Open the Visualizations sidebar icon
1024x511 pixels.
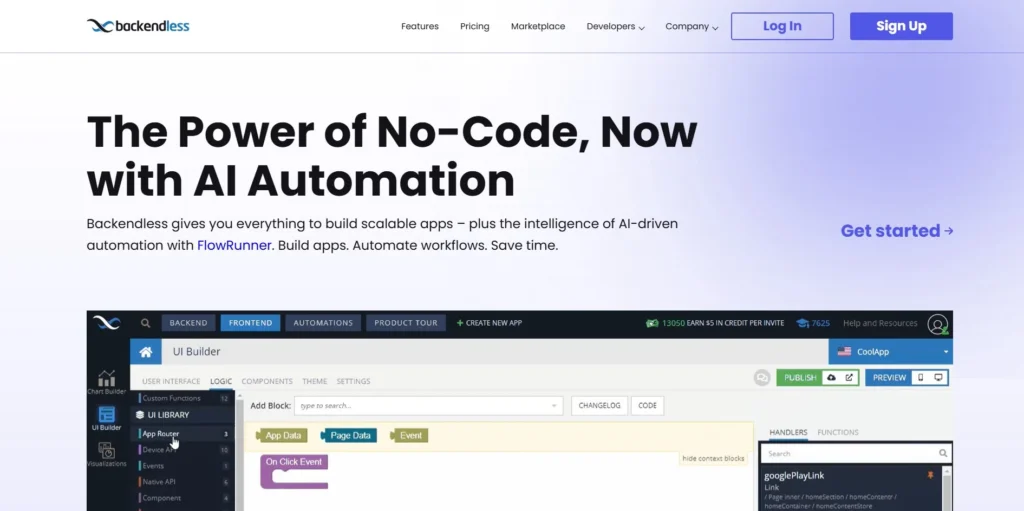tap(106, 454)
